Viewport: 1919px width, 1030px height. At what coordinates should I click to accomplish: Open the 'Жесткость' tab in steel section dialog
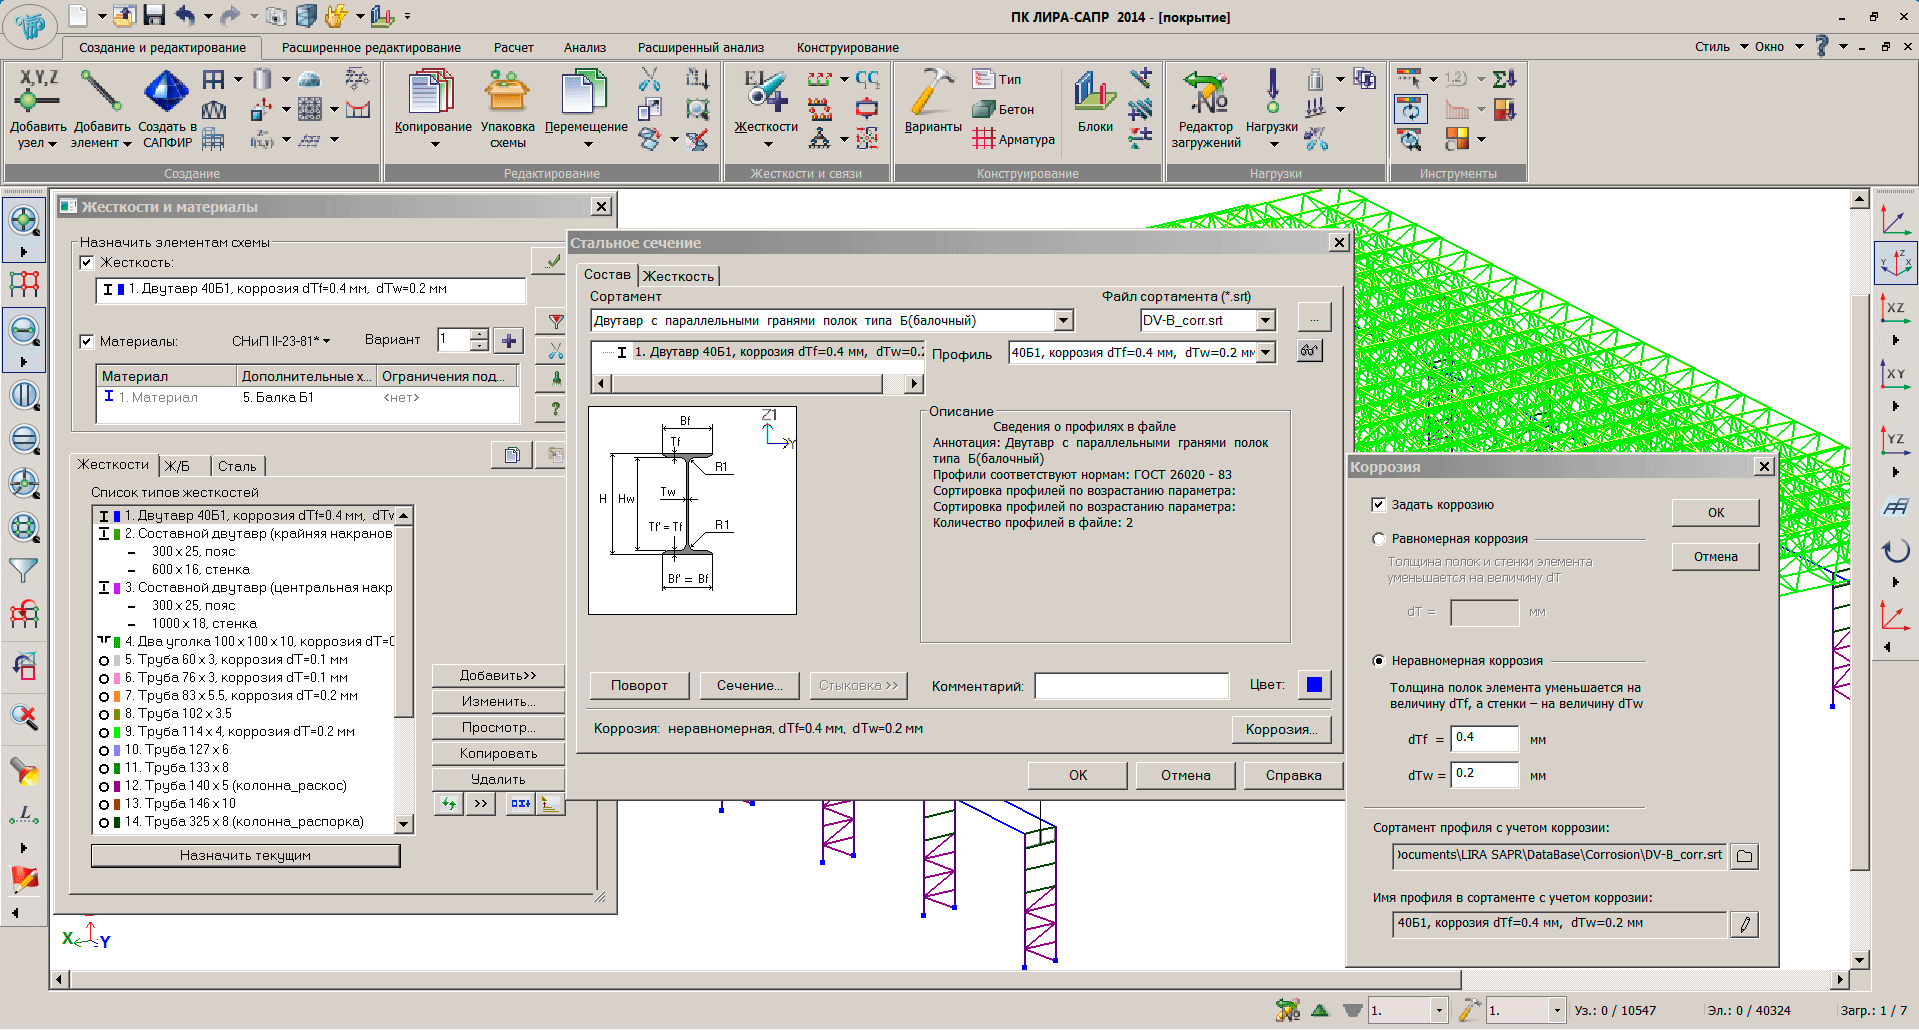point(678,276)
